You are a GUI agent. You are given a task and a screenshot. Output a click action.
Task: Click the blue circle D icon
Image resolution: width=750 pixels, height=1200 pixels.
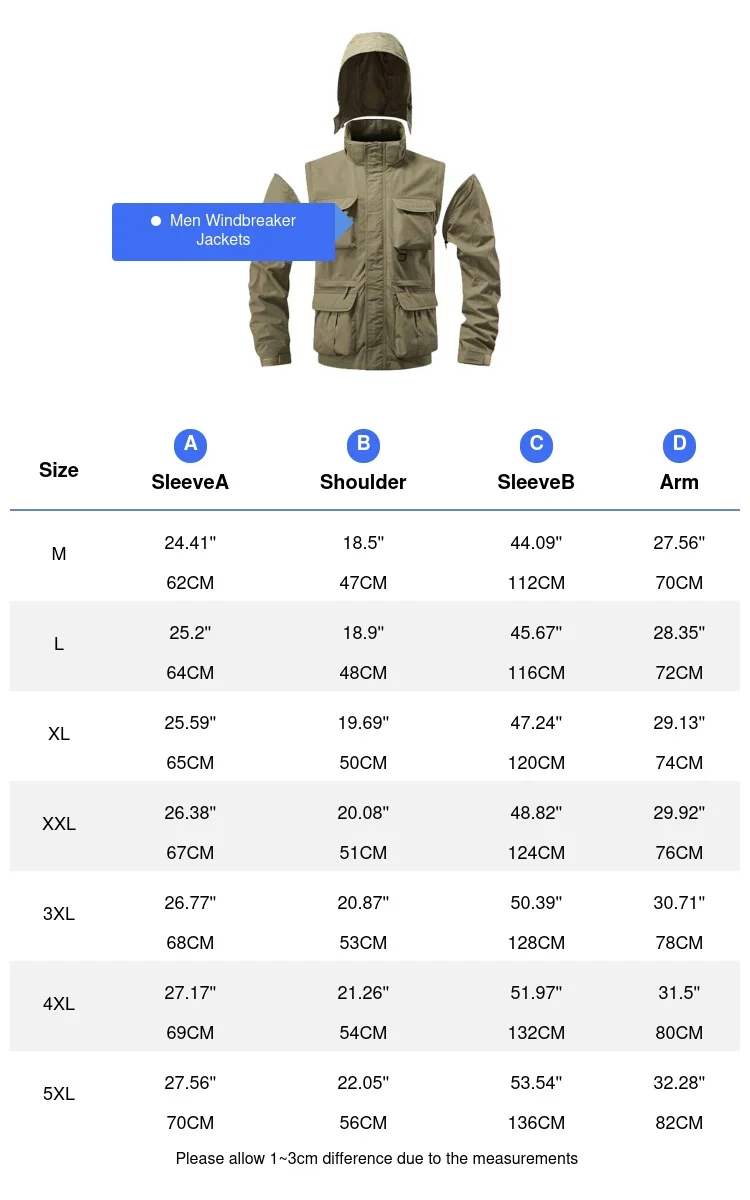[x=679, y=444]
